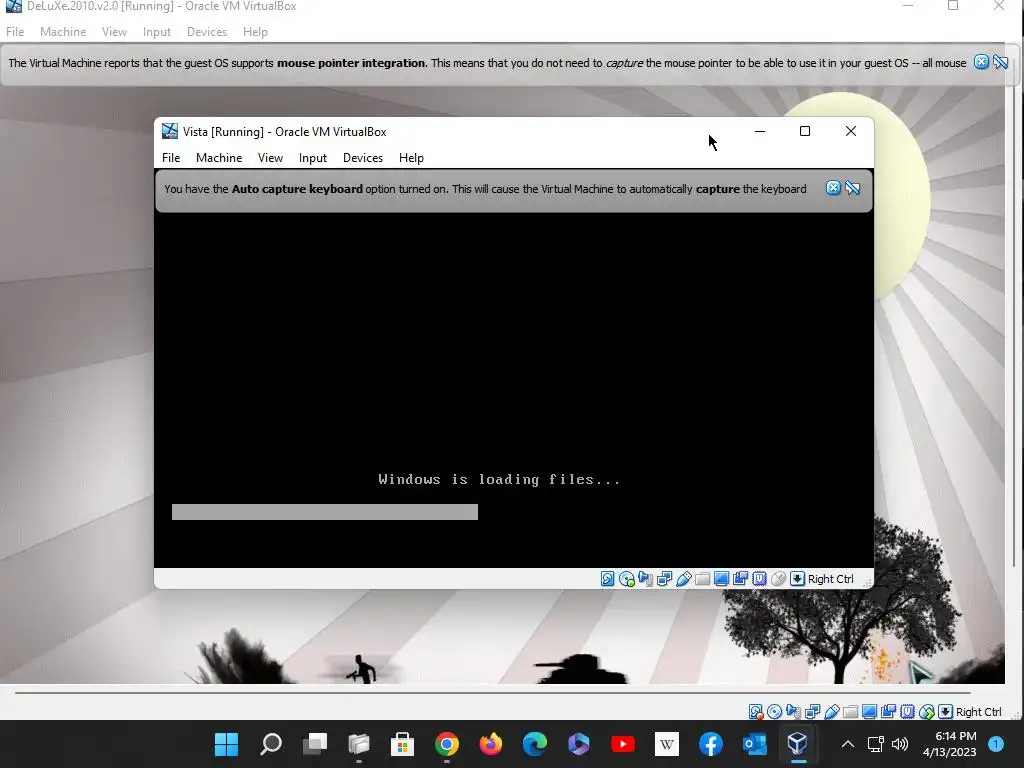Click mouse integration icon in Vista status bar
Screen dimensions: 1024x768
tap(778, 579)
